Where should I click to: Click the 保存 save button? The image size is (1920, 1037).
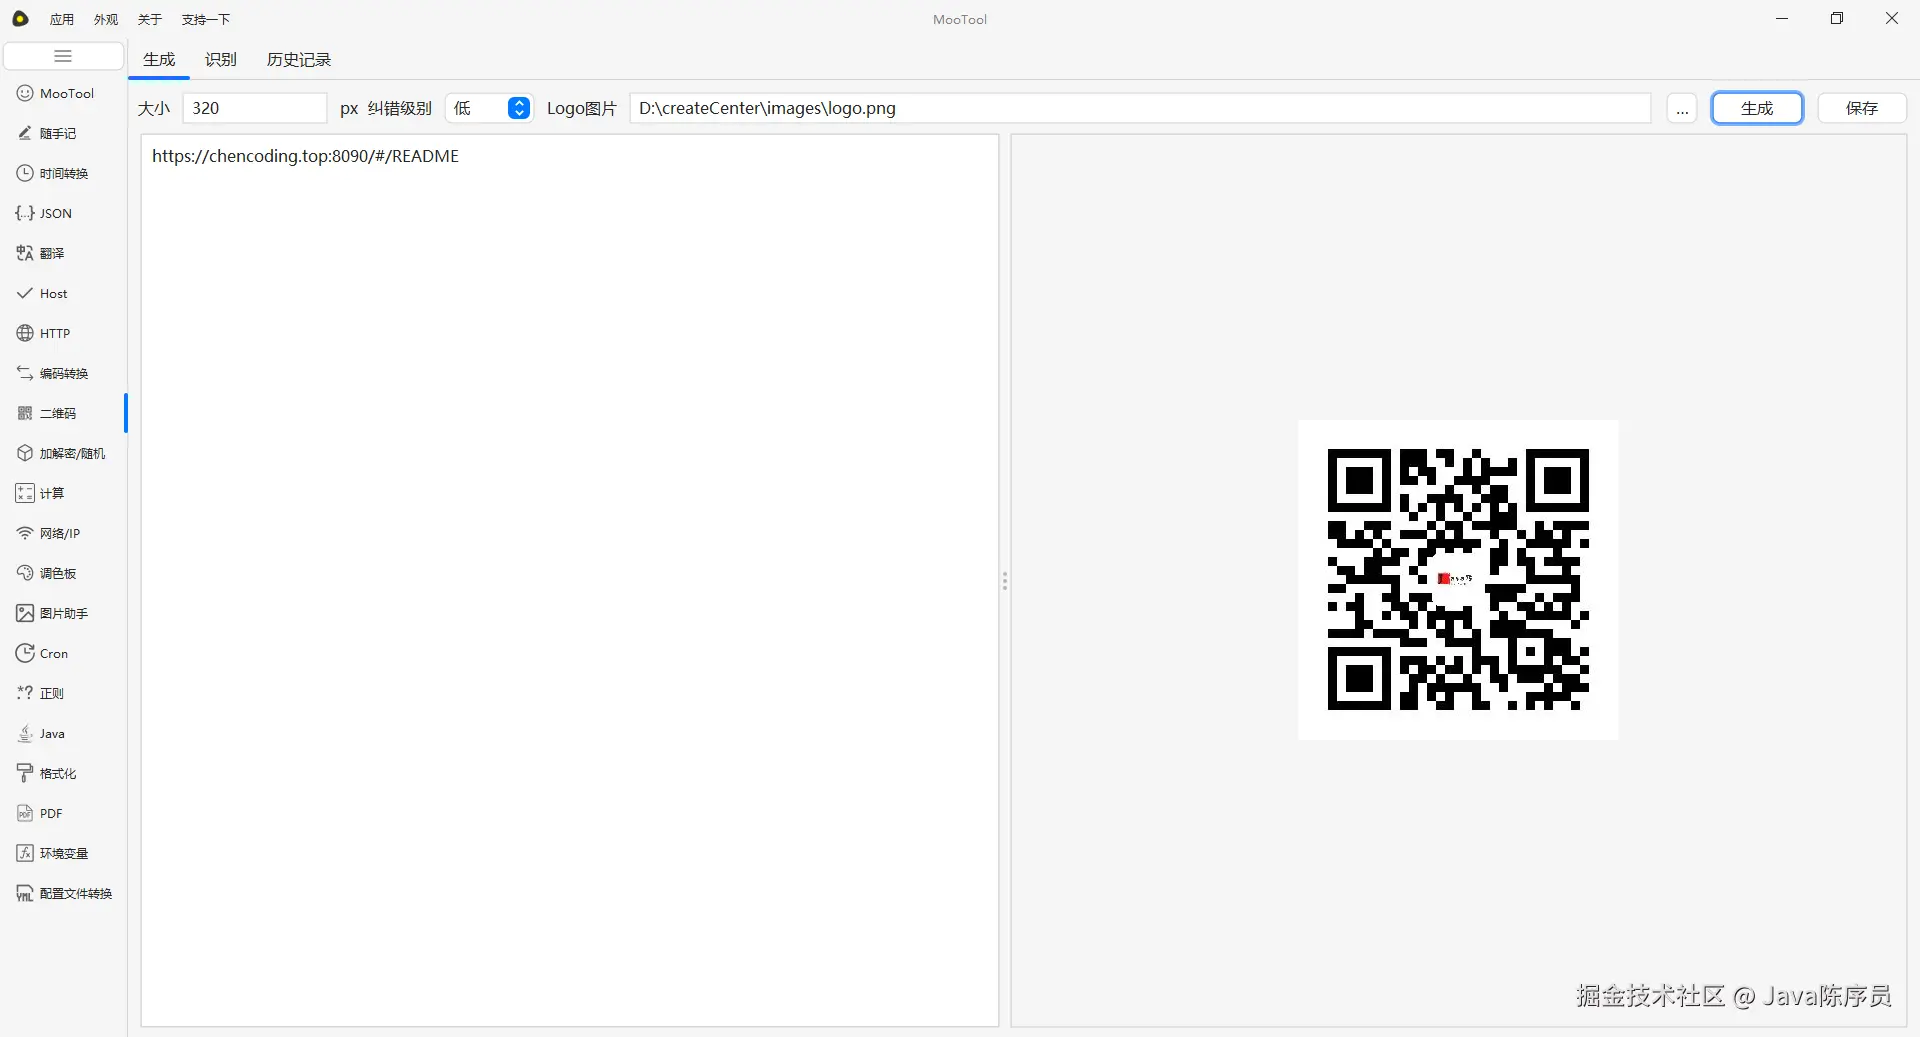tap(1862, 108)
